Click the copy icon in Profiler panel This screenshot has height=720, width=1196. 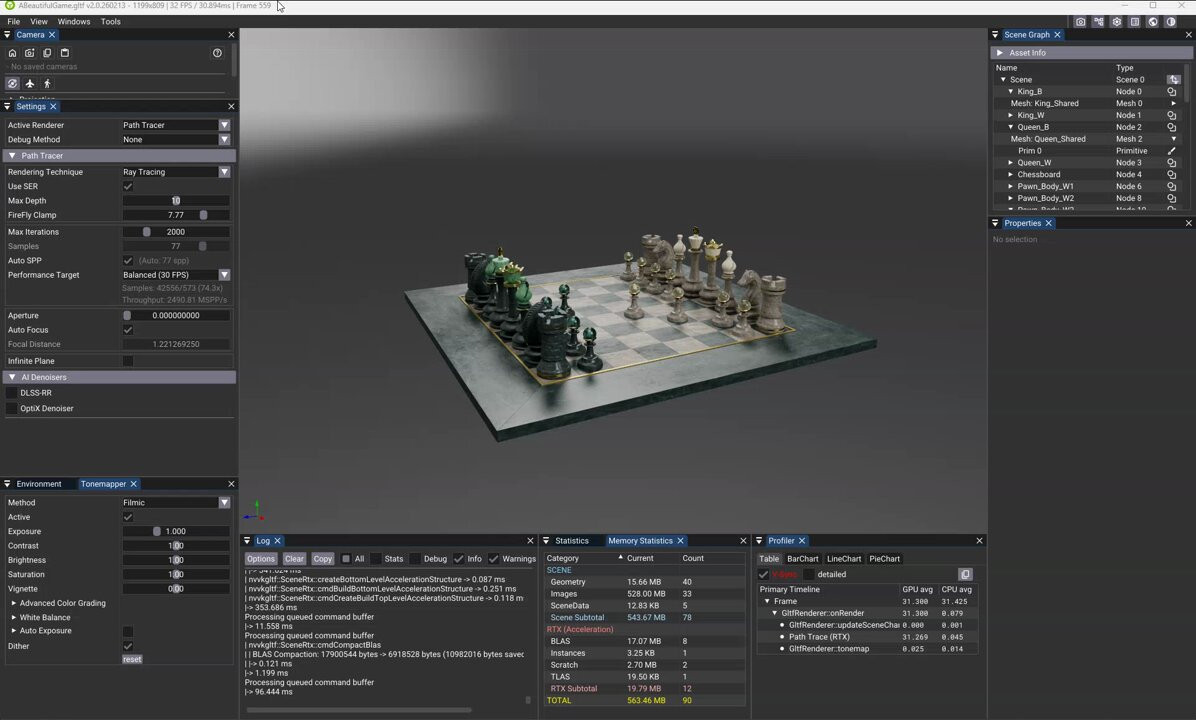coord(965,574)
